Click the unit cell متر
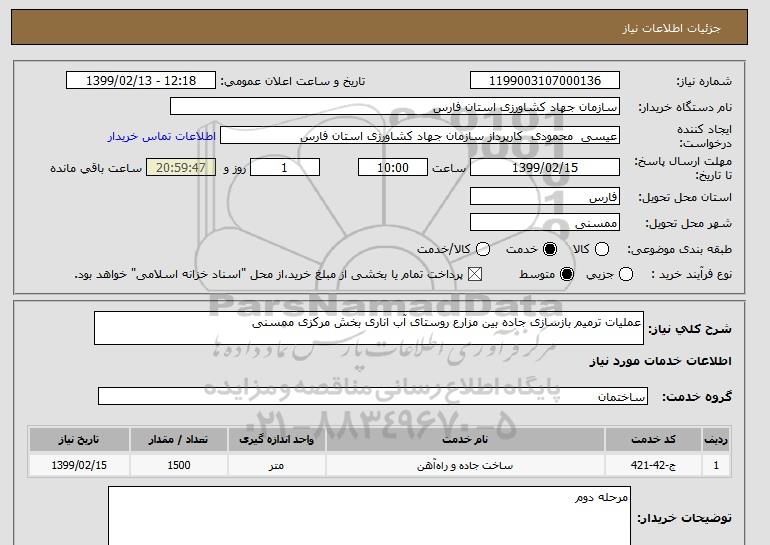This screenshot has height=545, width=770. click(276, 465)
